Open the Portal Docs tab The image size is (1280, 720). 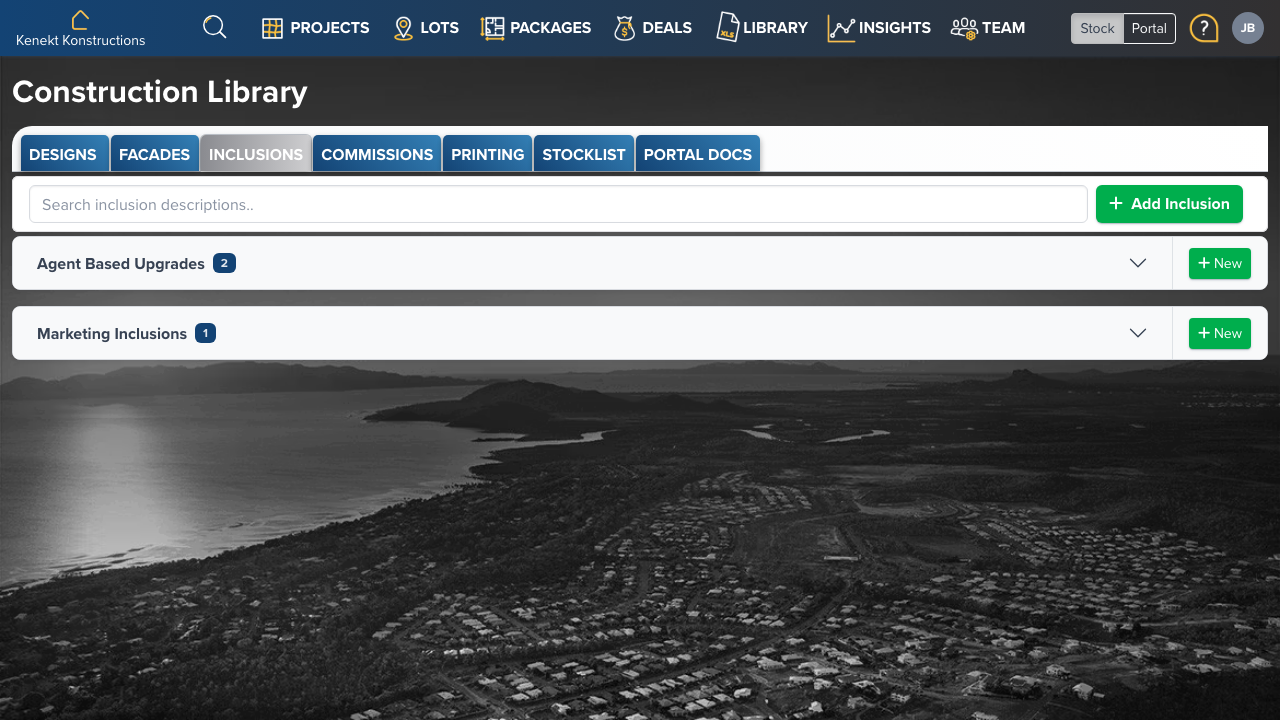(x=698, y=154)
